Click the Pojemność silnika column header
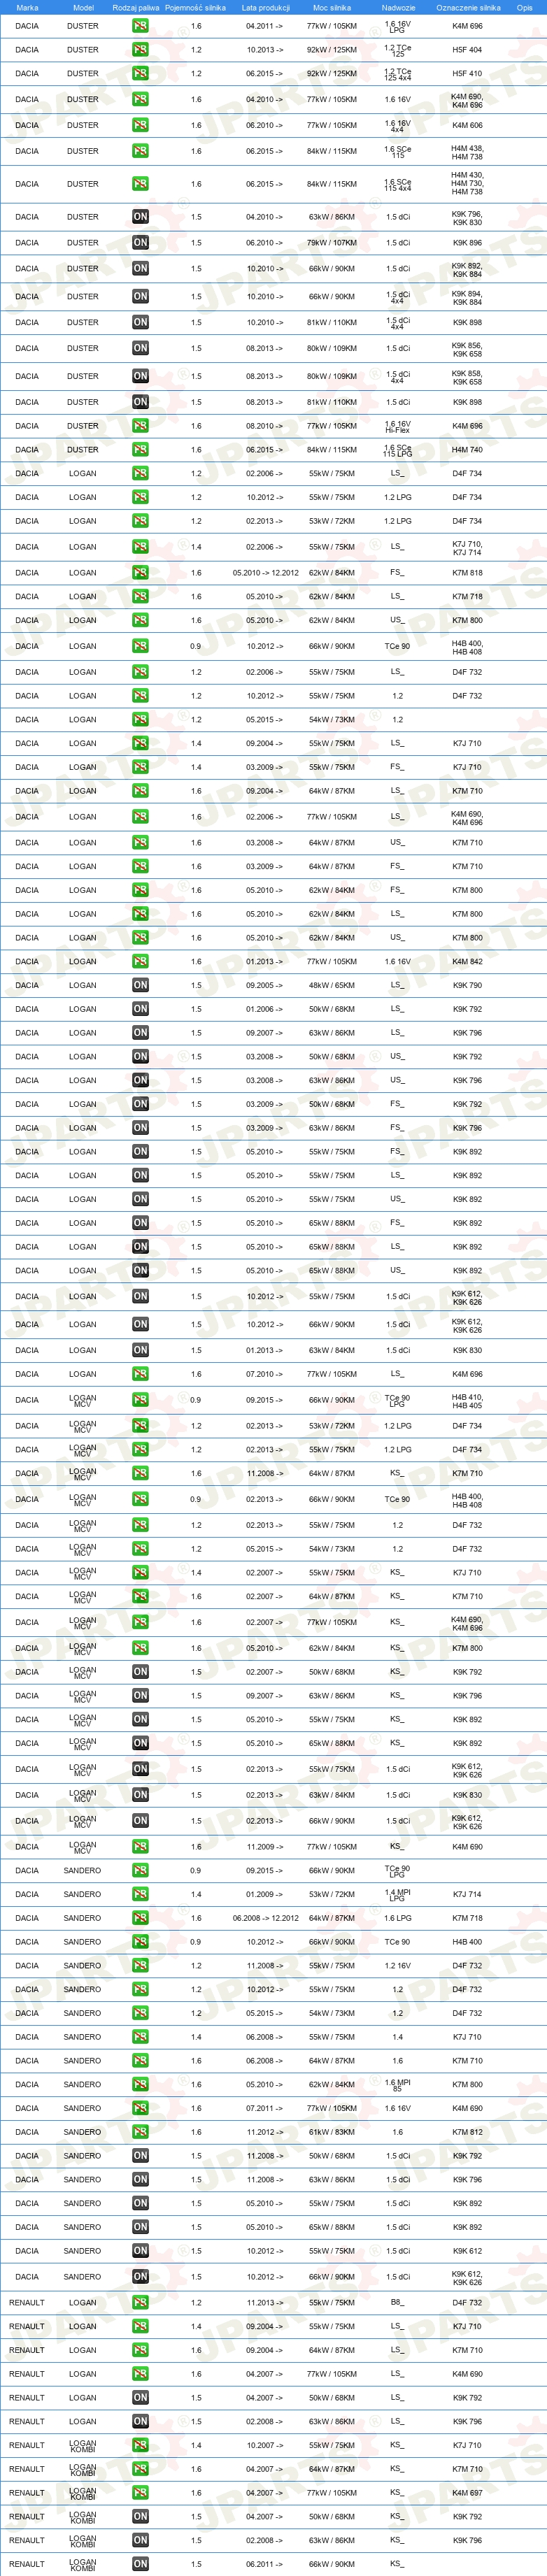547x2576 pixels. click(x=195, y=7)
